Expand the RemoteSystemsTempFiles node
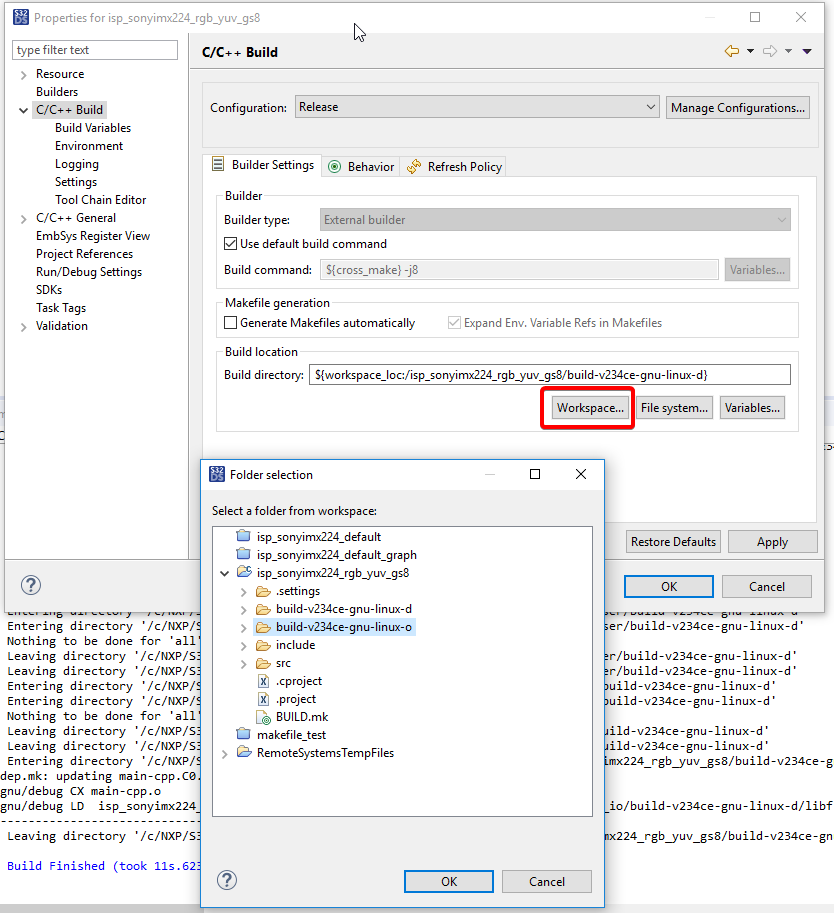Image resolution: width=834 pixels, height=913 pixels. (x=224, y=754)
